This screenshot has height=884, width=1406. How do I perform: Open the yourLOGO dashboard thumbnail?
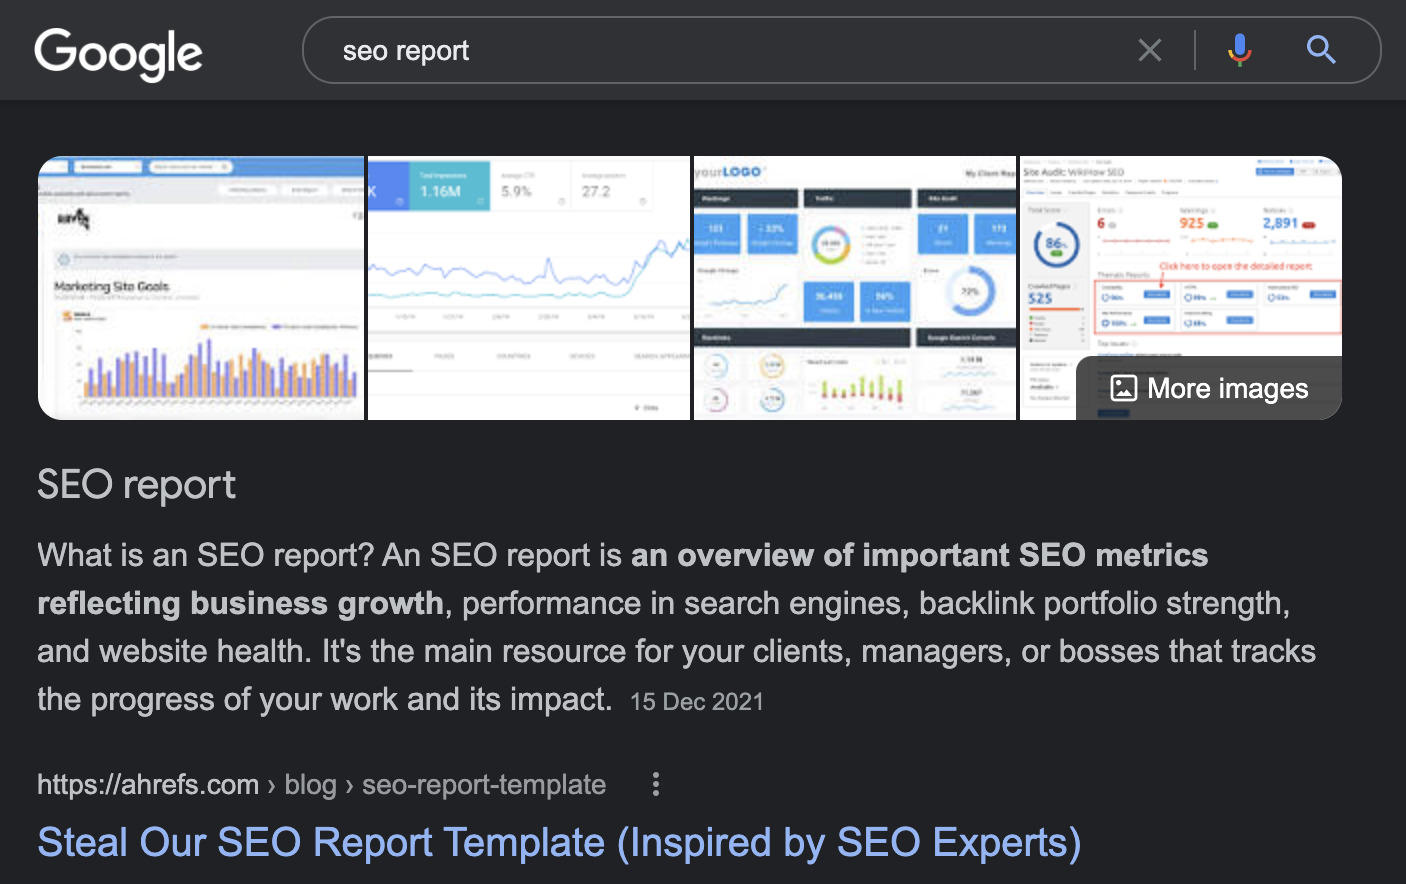[x=855, y=288]
